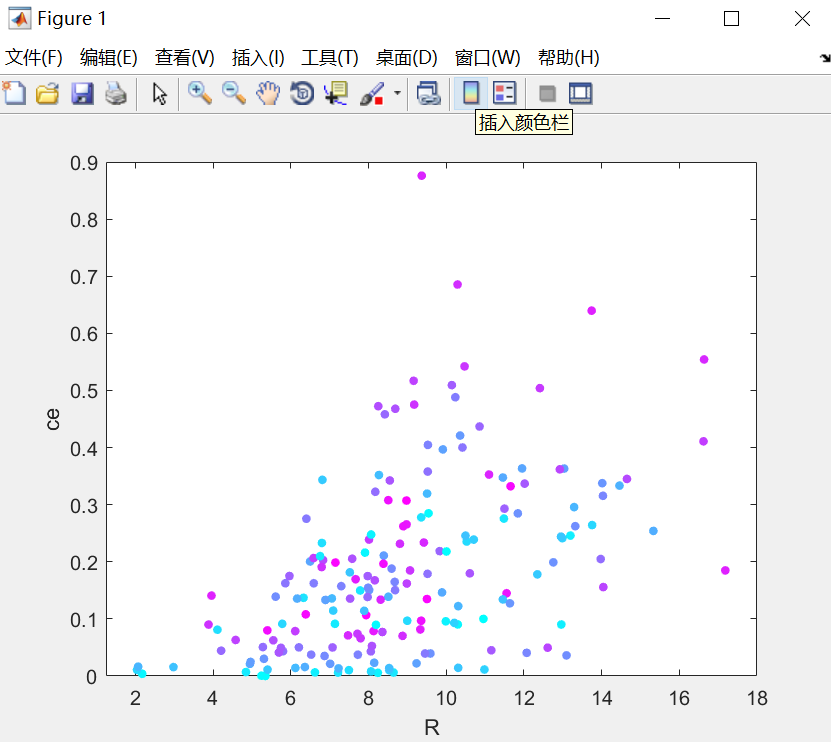The height and width of the screenshot is (742, 831).
Task: Click the x-axis tick label 2
Action: coord(135,699)
